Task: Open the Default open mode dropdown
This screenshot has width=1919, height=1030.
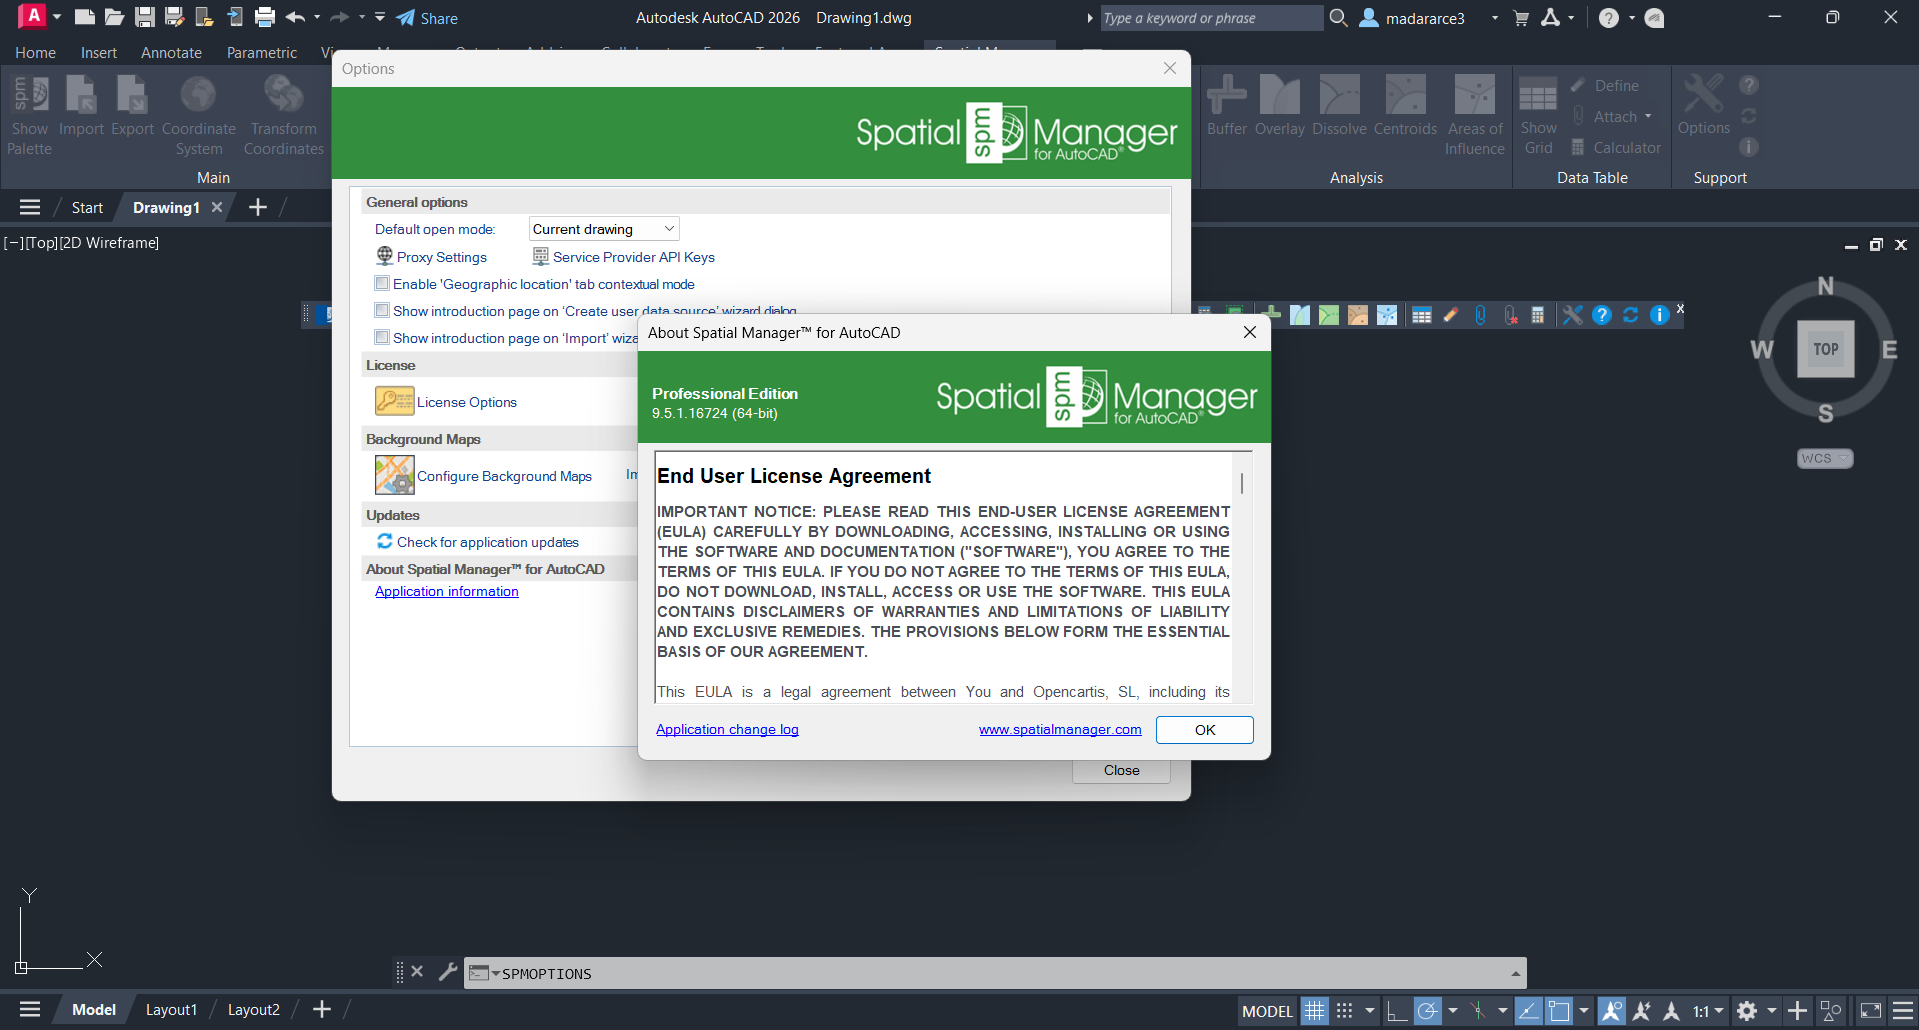Action: [604, 229]
